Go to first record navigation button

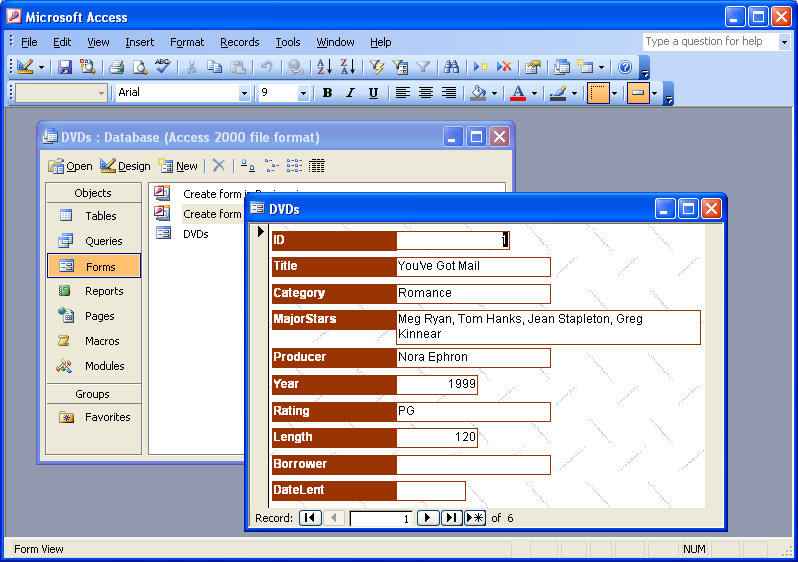pyautogui.click(x=310, y=518)
